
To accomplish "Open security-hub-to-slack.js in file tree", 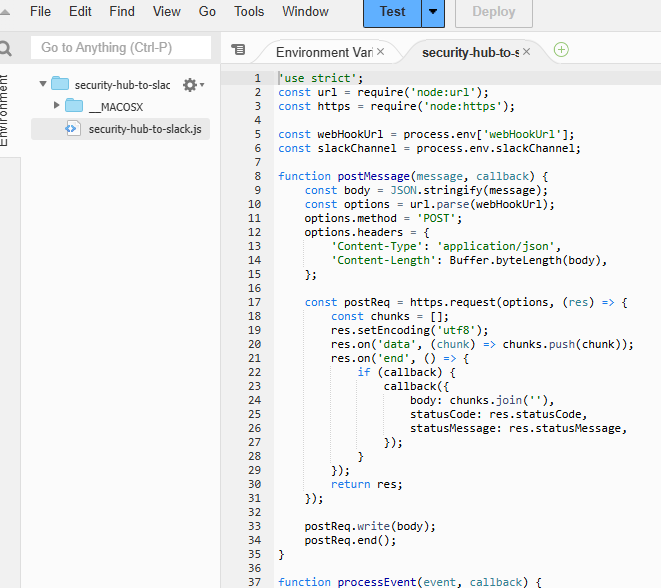I will point(145,129).
